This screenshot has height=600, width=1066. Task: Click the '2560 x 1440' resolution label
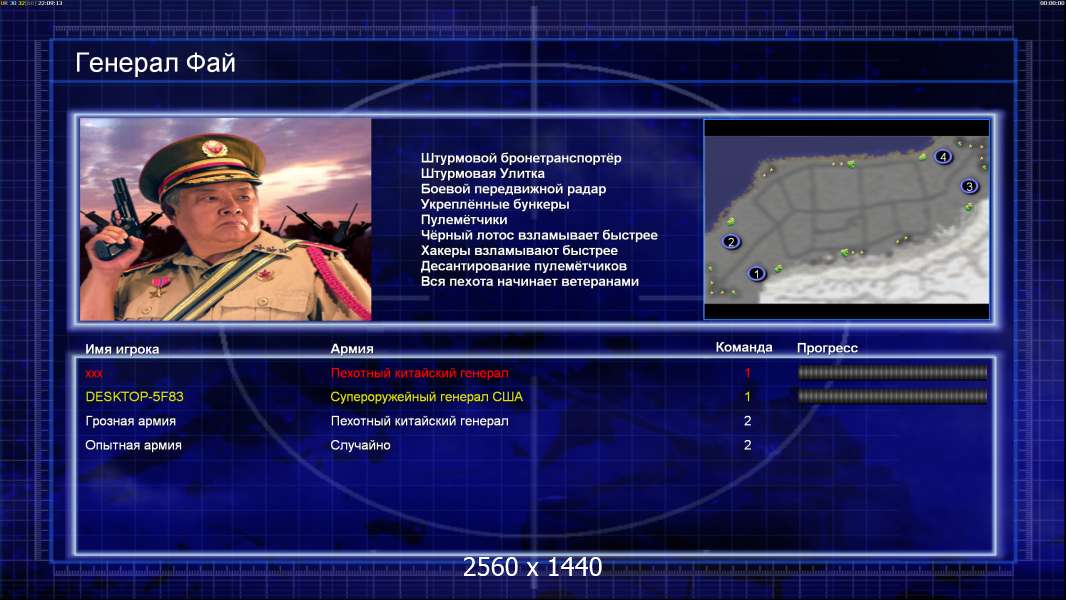(x=532, y=567)
